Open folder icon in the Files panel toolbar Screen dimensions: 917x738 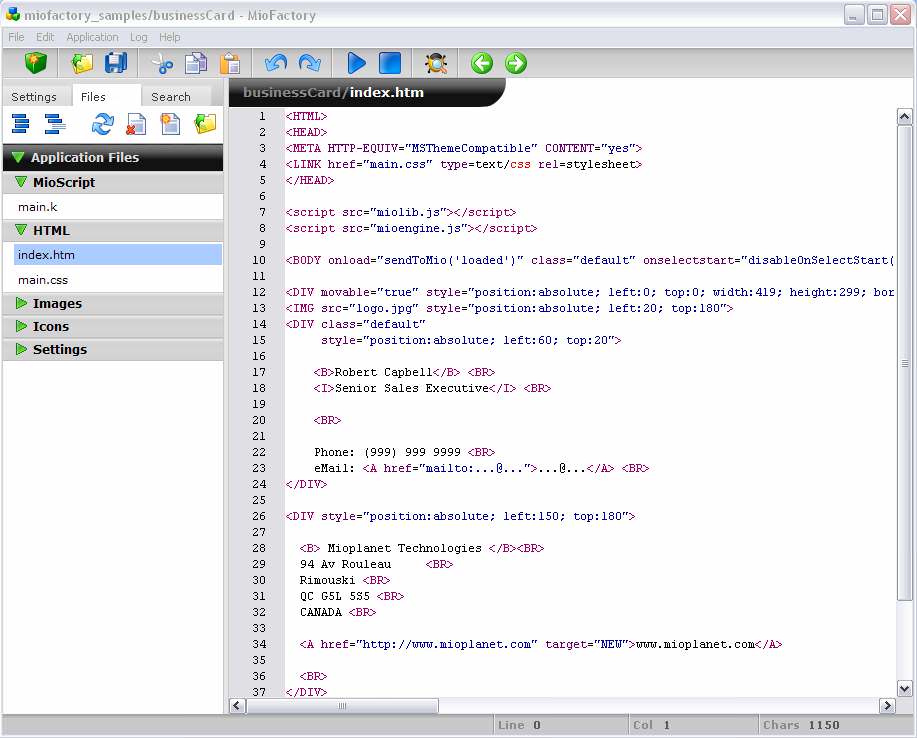pos(205,124)
